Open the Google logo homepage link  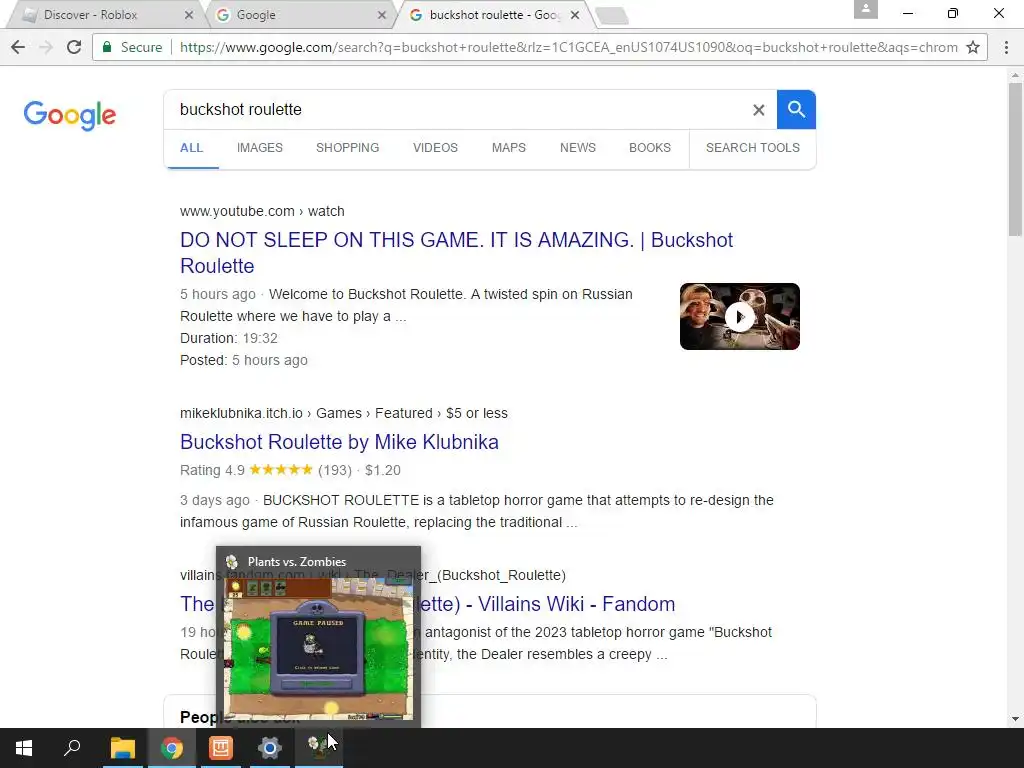[70, 116]
